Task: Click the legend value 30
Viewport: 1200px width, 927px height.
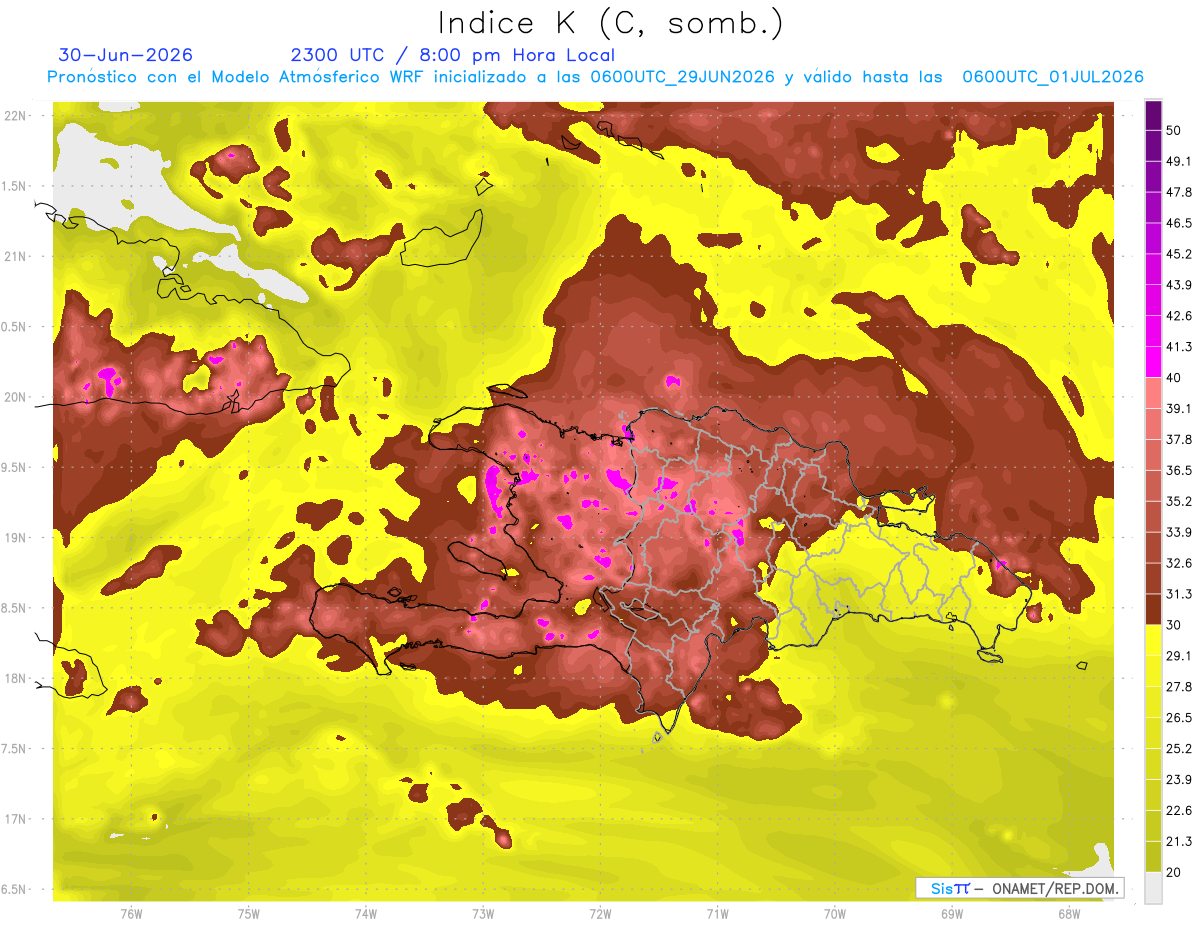Action: [x=1174, y=625]
